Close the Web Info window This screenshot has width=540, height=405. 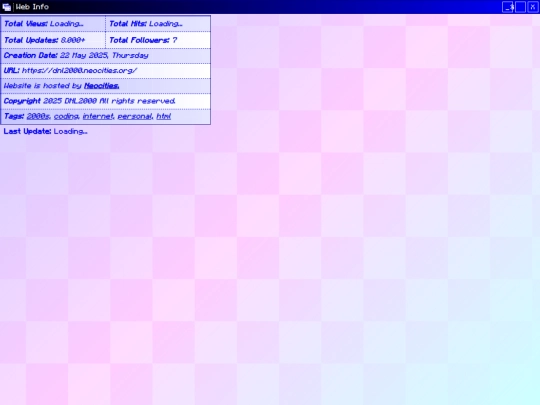click(532, 7)
